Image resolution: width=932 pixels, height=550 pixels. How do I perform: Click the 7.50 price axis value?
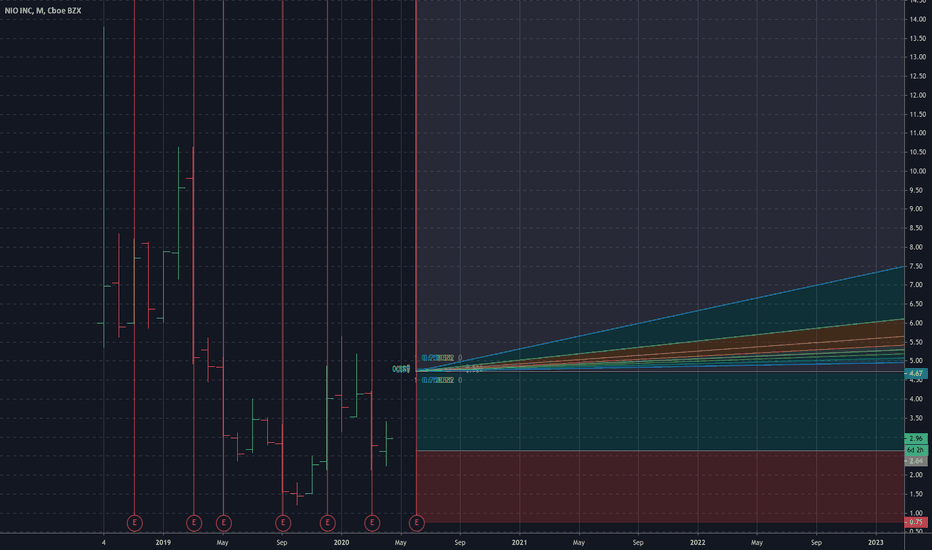click(x=917, y=266)
